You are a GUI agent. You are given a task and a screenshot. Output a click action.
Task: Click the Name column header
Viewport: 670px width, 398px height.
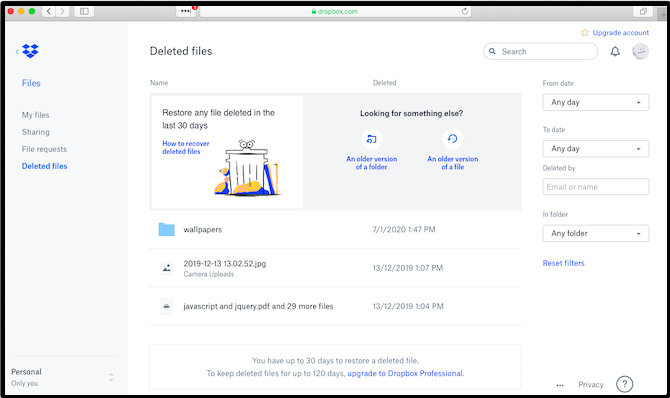(x=159, y=83)
